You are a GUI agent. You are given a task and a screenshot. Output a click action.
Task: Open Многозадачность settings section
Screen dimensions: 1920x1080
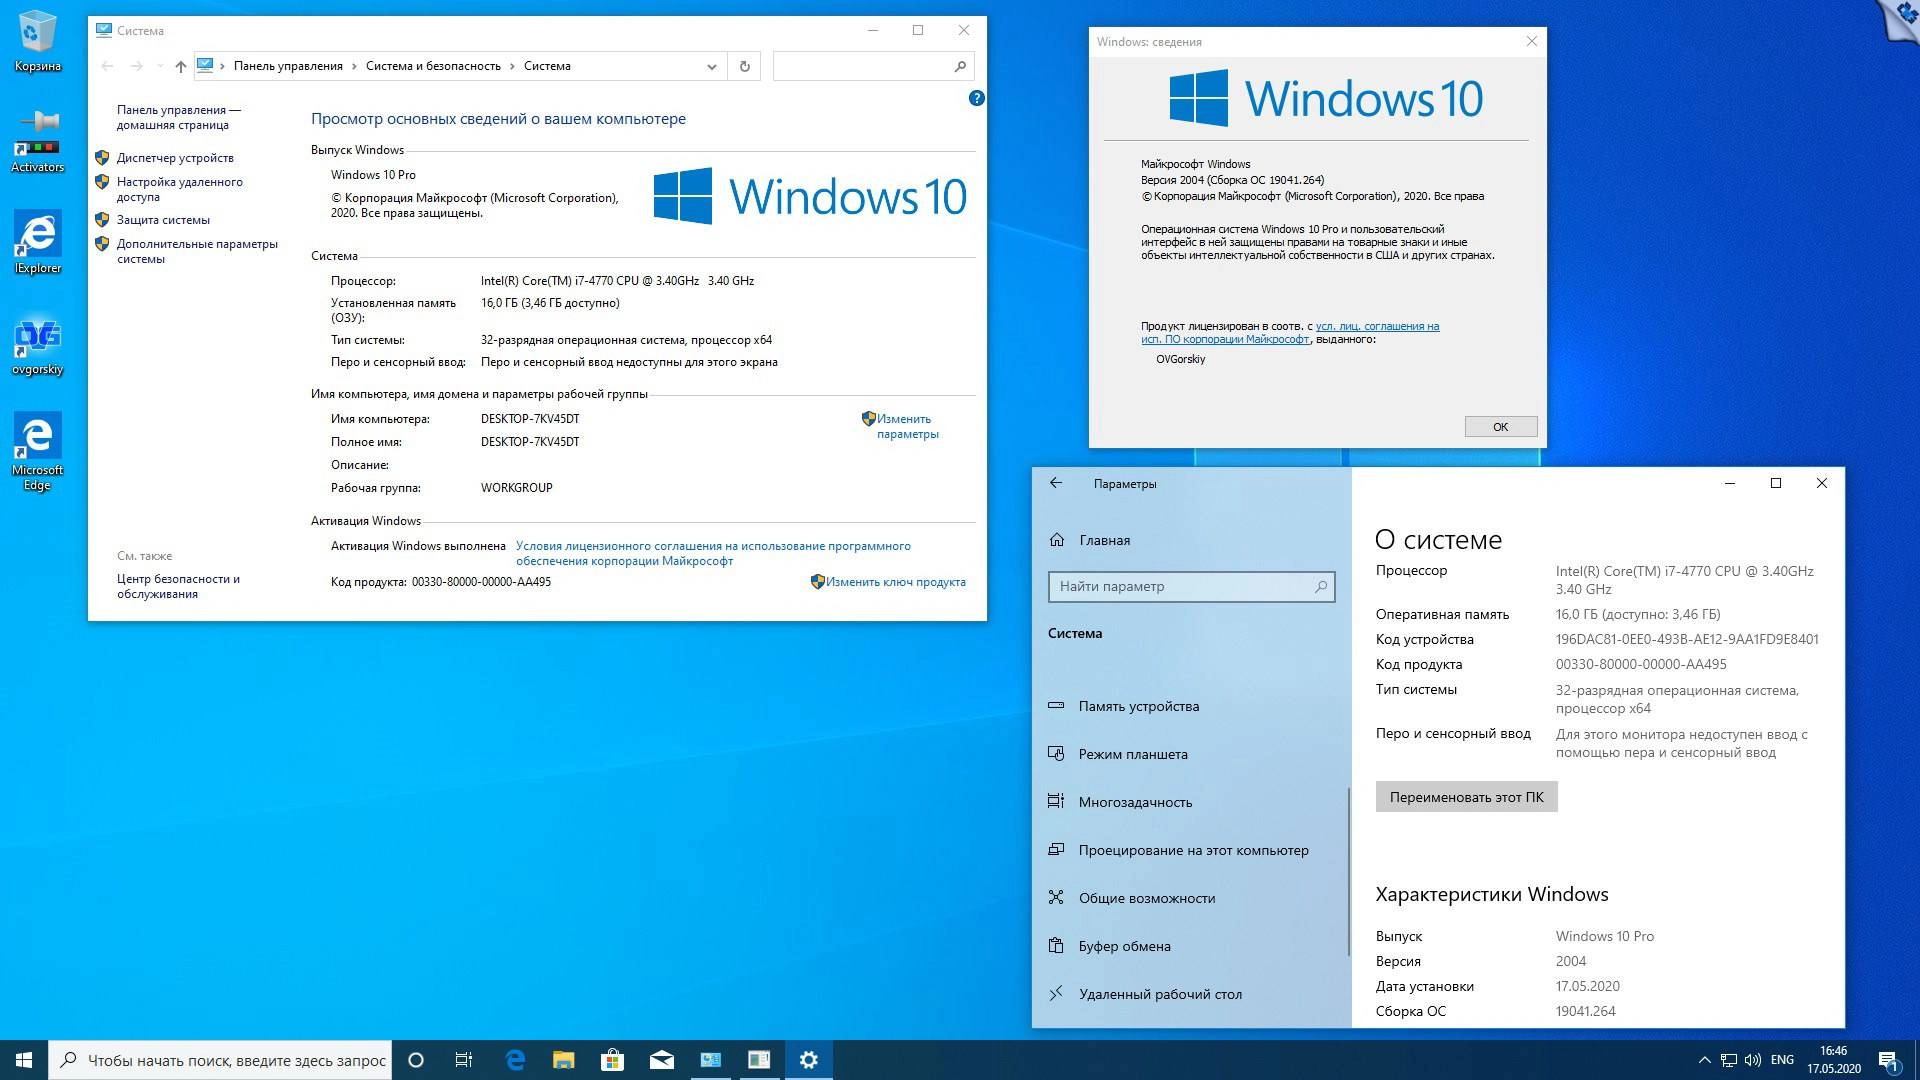point(1135,802)
